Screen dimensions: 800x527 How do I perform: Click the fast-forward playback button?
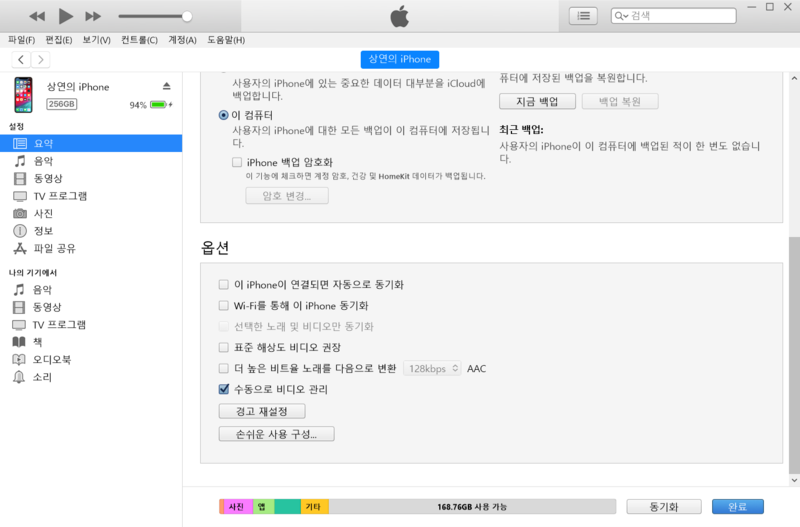point(93,16)
